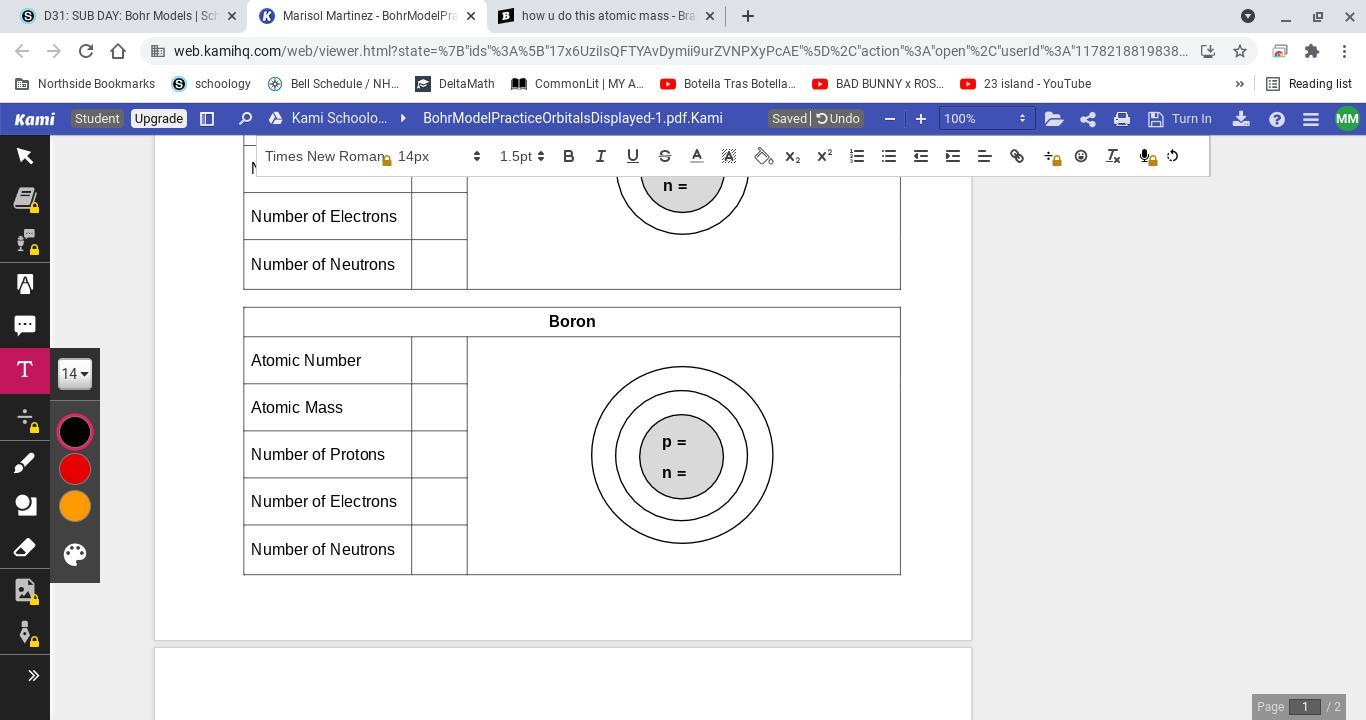This screenshot has height=720, width=1366.
Task: Select the Text Box tool
Action: point(25,370)
